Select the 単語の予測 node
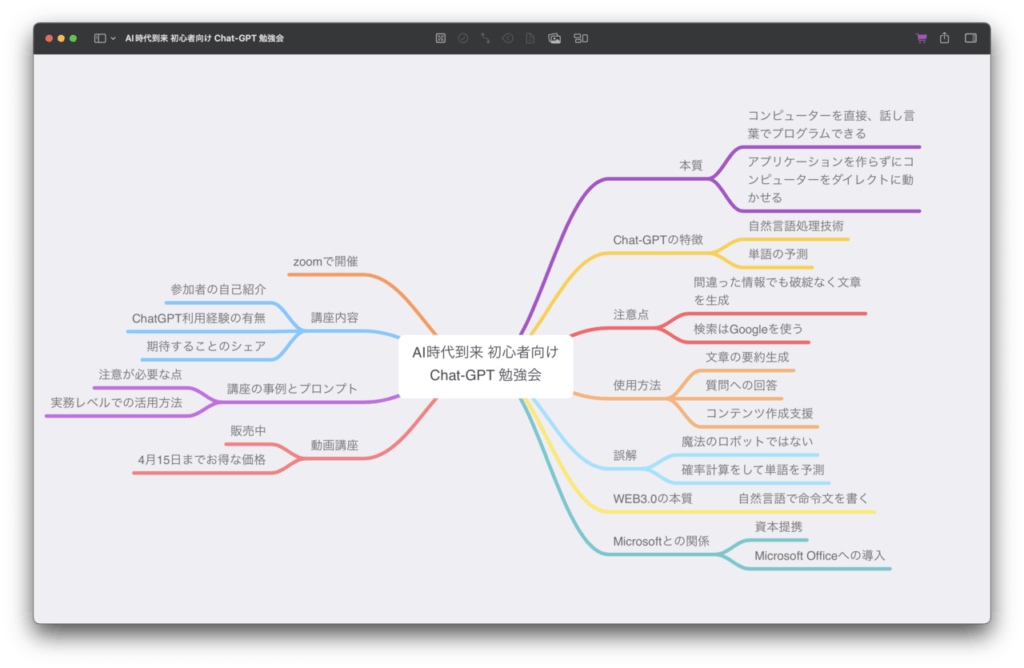Viewport: 1024px width, 668px height. (778, 254)
